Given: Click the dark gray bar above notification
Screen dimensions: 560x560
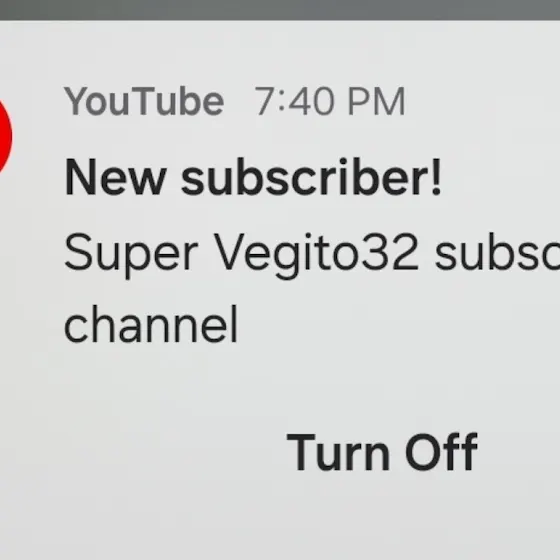Looking at the screenshot, I should tap(280, 10).
